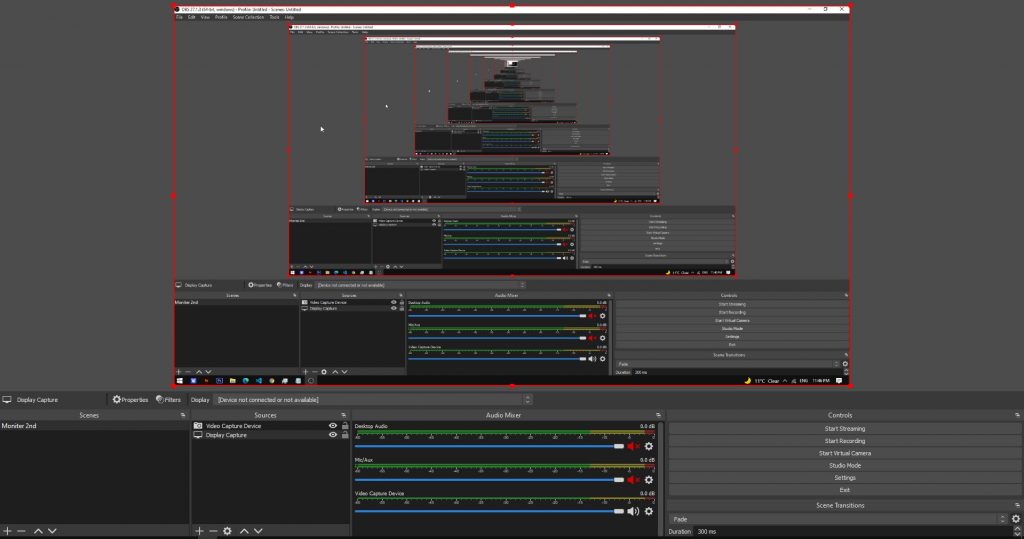Viewport: 1024px width, 539px height.
Task: Open source properties gear in Sources dock footer
Action: 227,531
